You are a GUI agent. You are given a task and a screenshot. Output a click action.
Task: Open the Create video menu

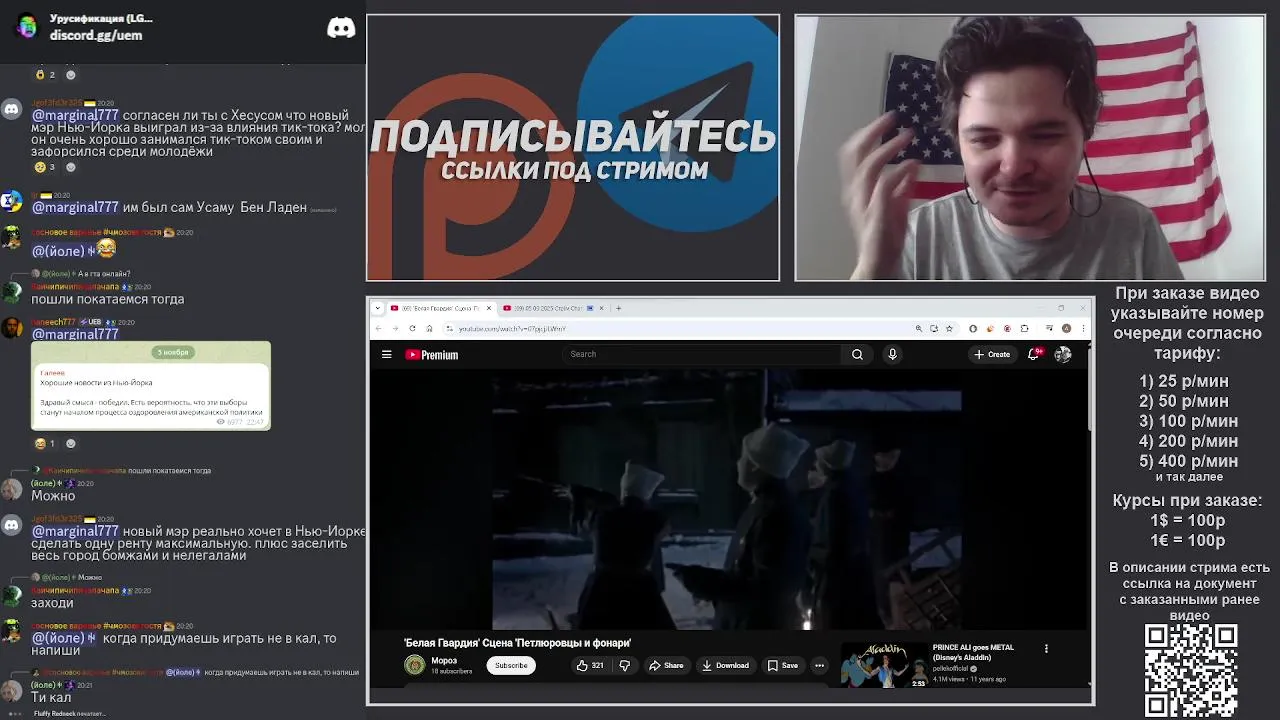click(992, 354)
